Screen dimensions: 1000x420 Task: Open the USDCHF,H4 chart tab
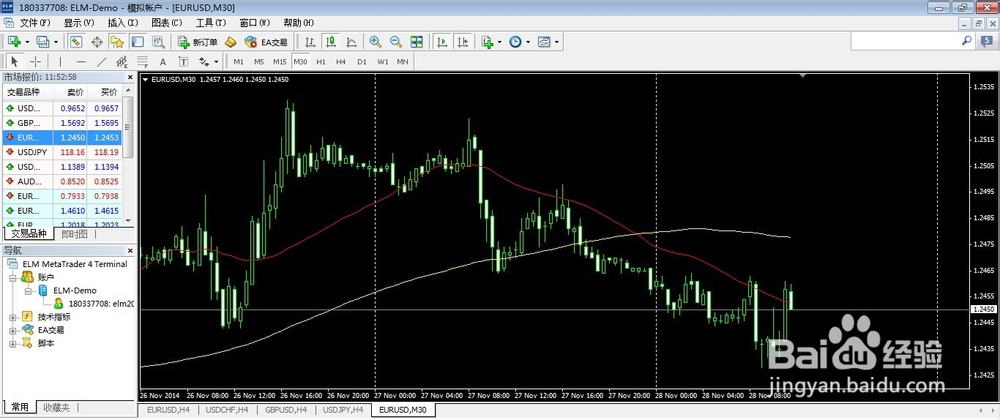click(x=226, y=410)
